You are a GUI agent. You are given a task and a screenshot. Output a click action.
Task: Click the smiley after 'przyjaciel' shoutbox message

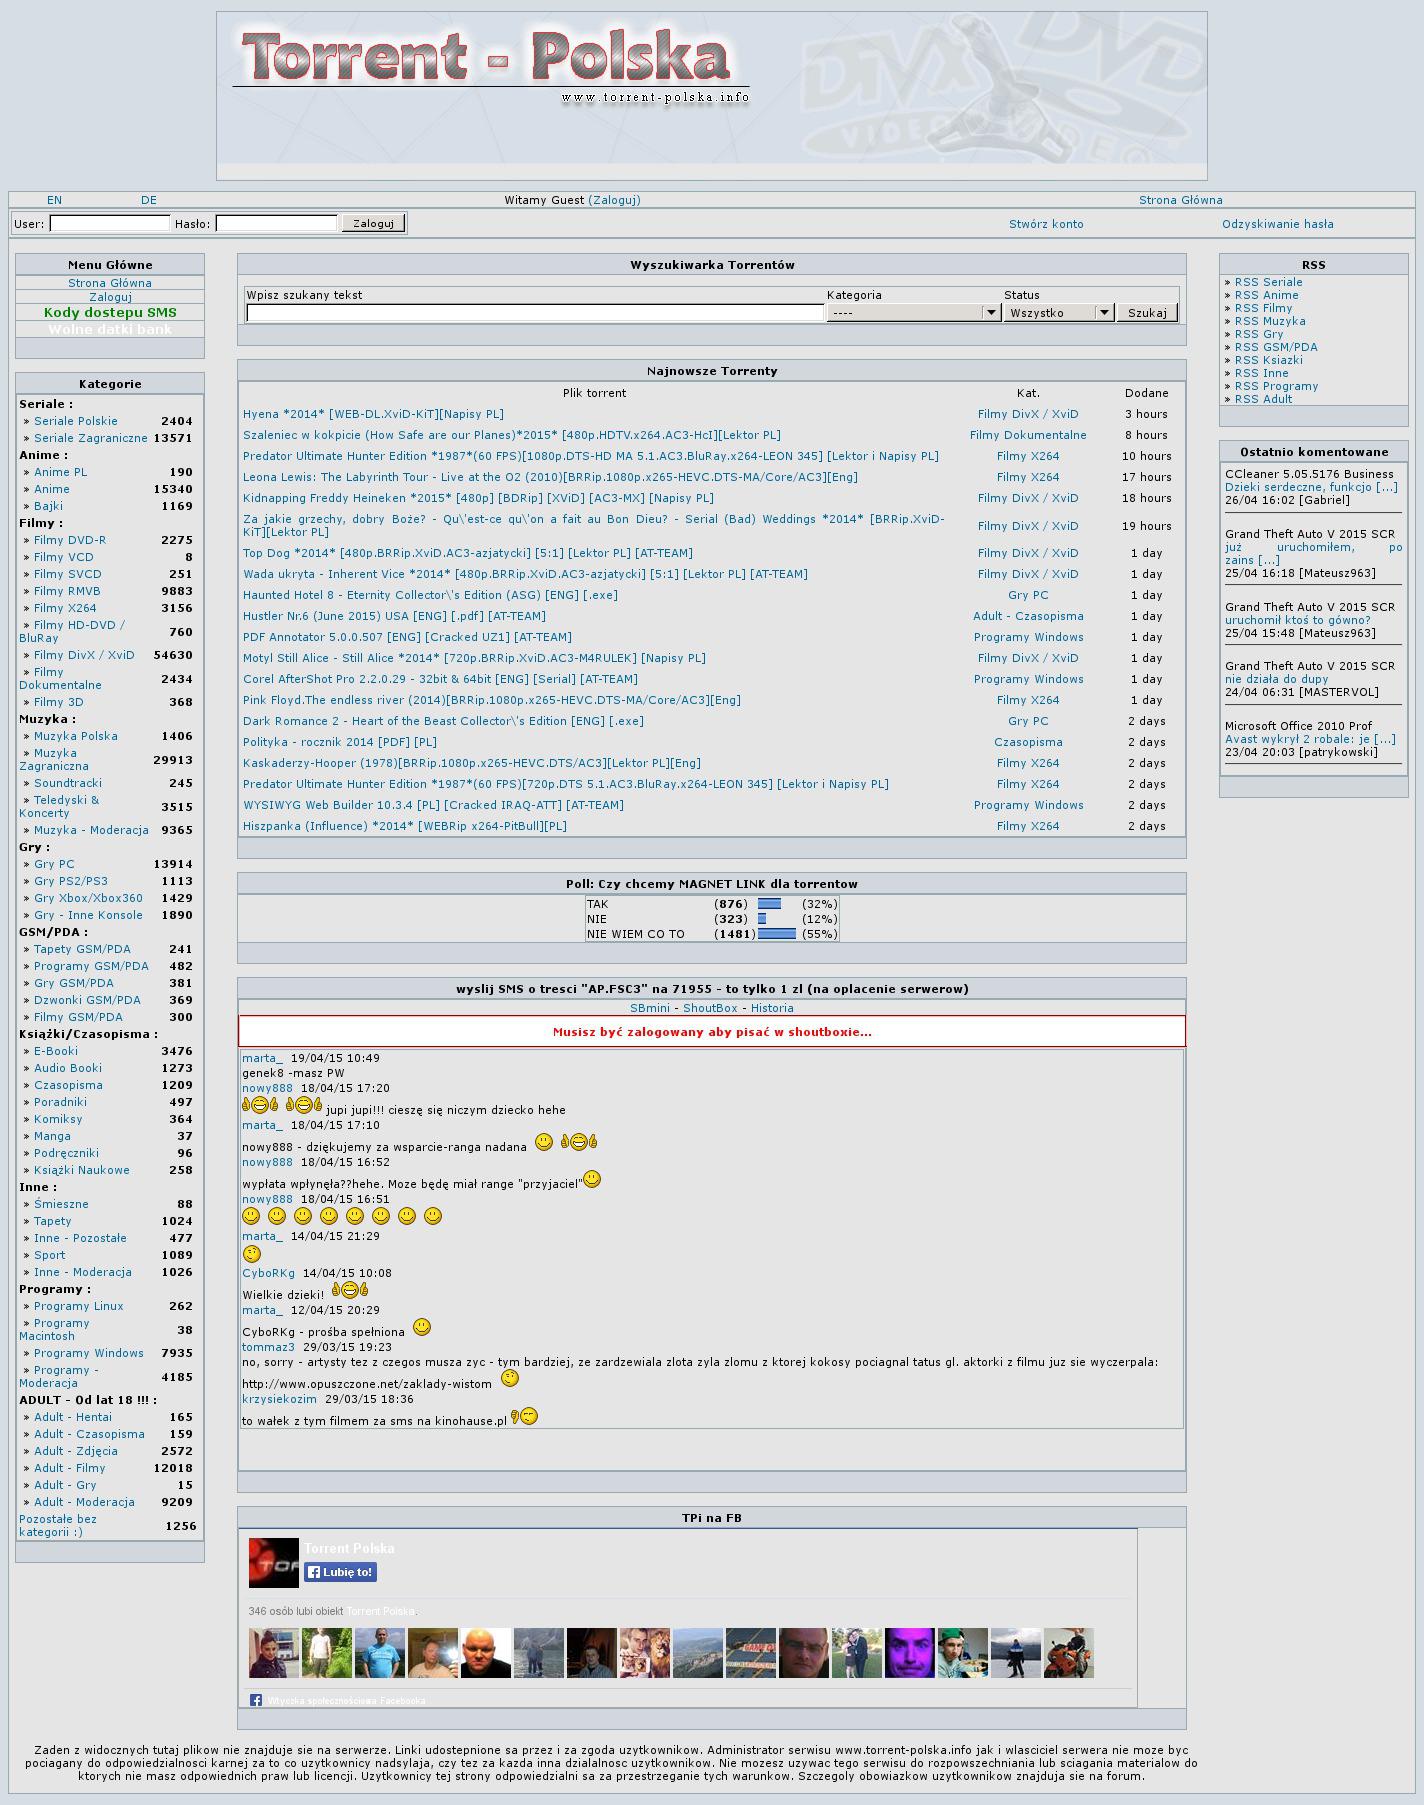click(592, 1180)
